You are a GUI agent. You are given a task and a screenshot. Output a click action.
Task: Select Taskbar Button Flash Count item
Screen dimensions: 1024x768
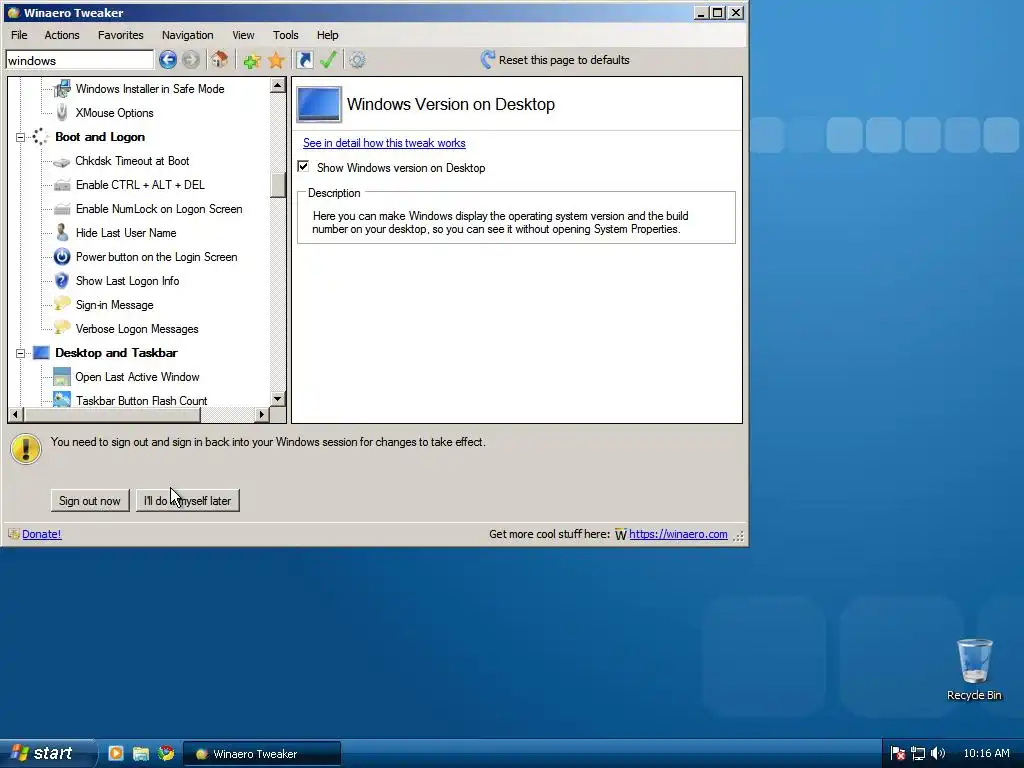point(141,400)
